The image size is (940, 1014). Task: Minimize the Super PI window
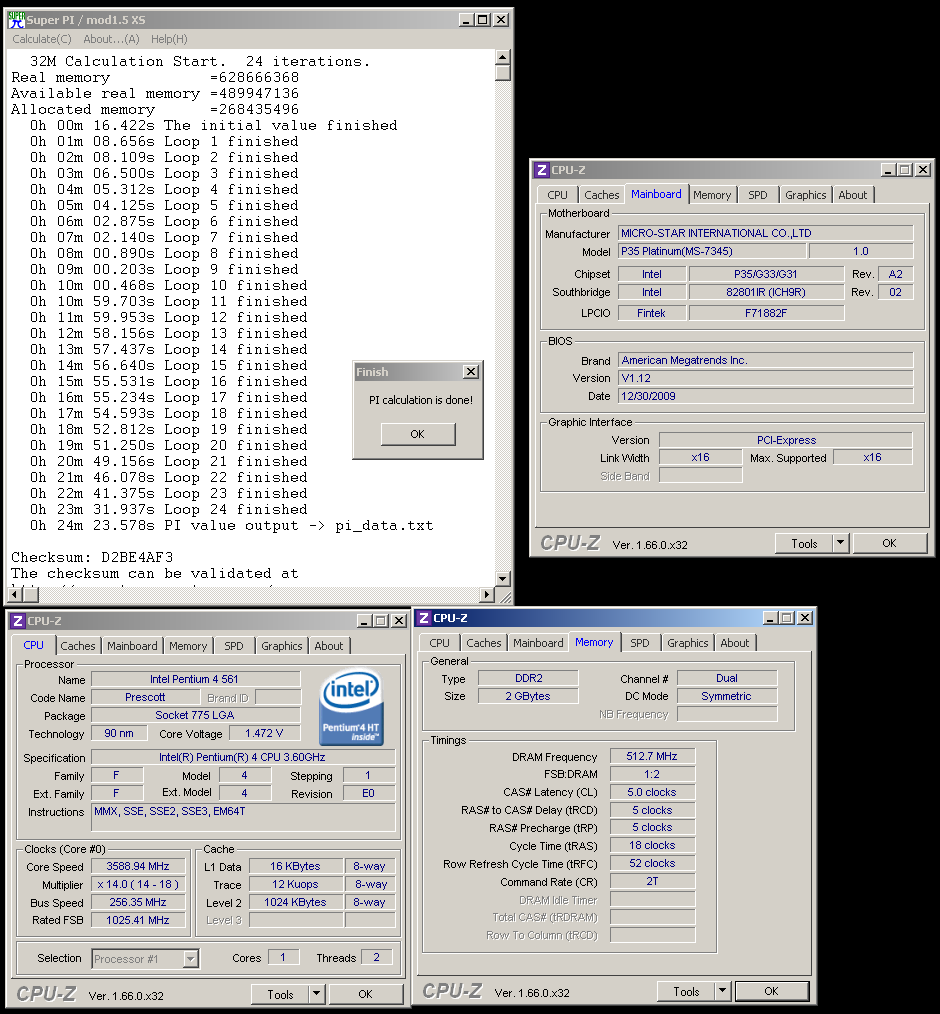click(466, 20)
